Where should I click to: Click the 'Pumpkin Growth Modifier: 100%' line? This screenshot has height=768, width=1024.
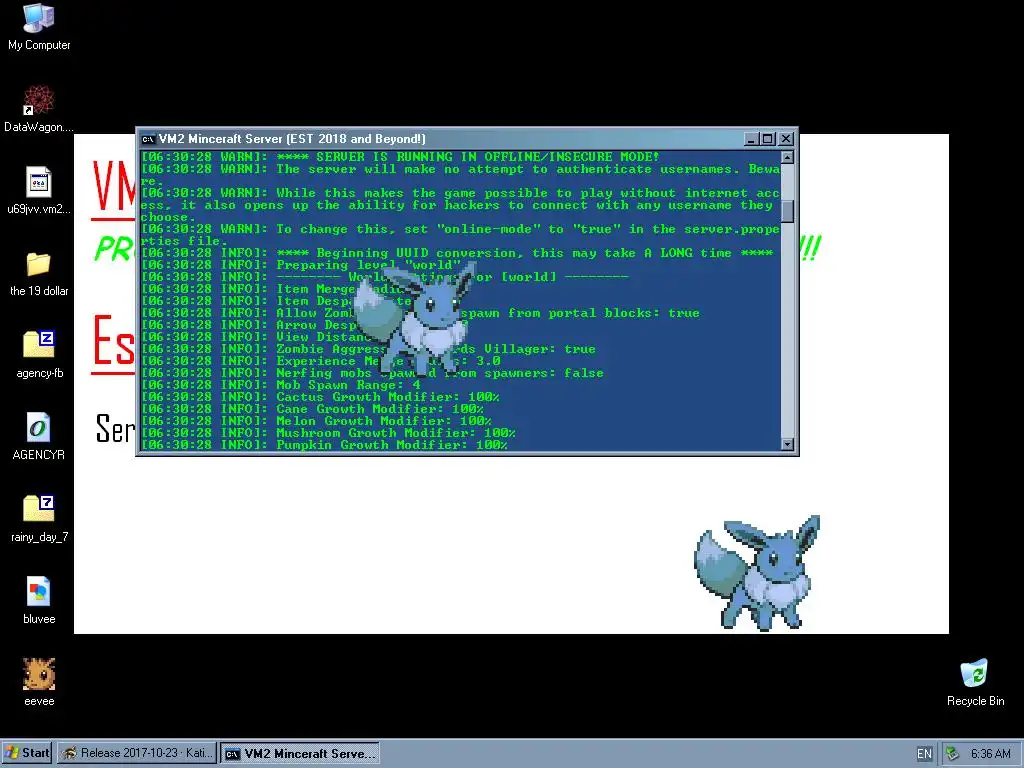[325, 445]
